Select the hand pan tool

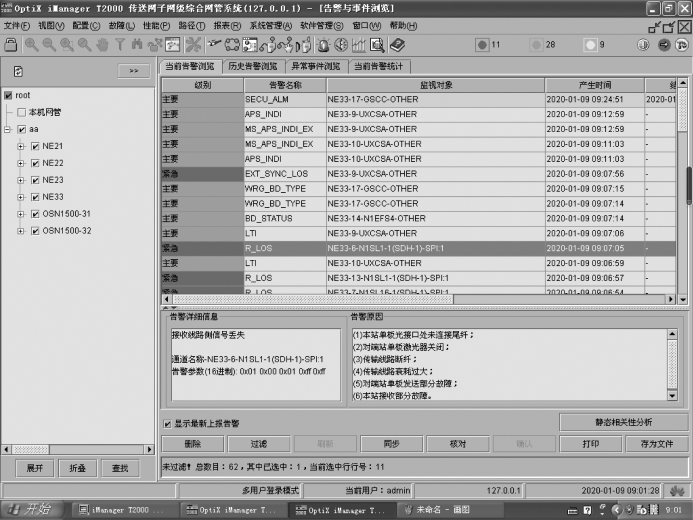pyautogui.click(x=103, y=45)
